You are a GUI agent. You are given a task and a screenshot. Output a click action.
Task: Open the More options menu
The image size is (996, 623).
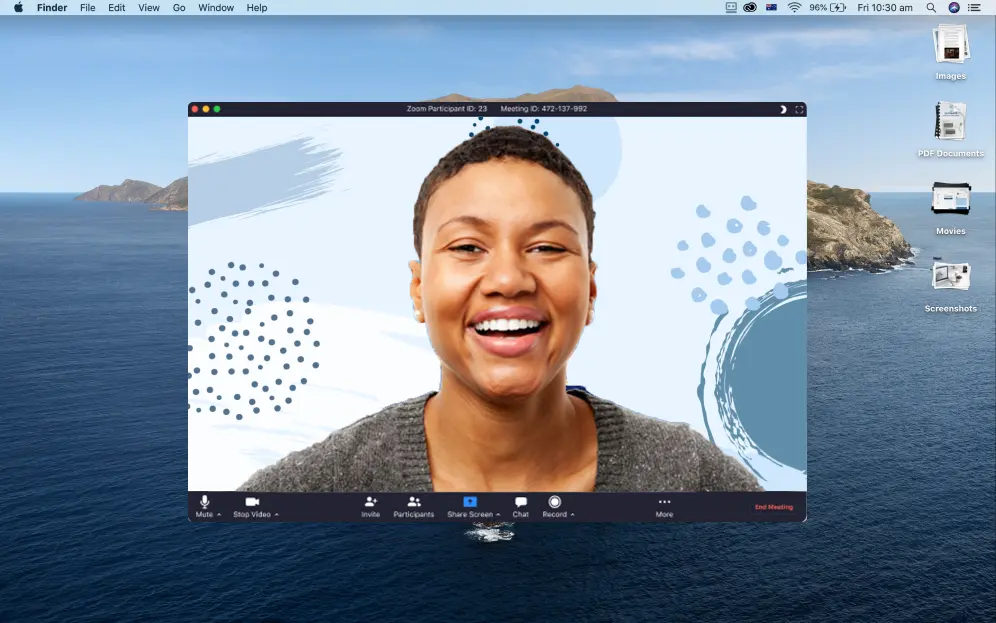pos(664,502)
